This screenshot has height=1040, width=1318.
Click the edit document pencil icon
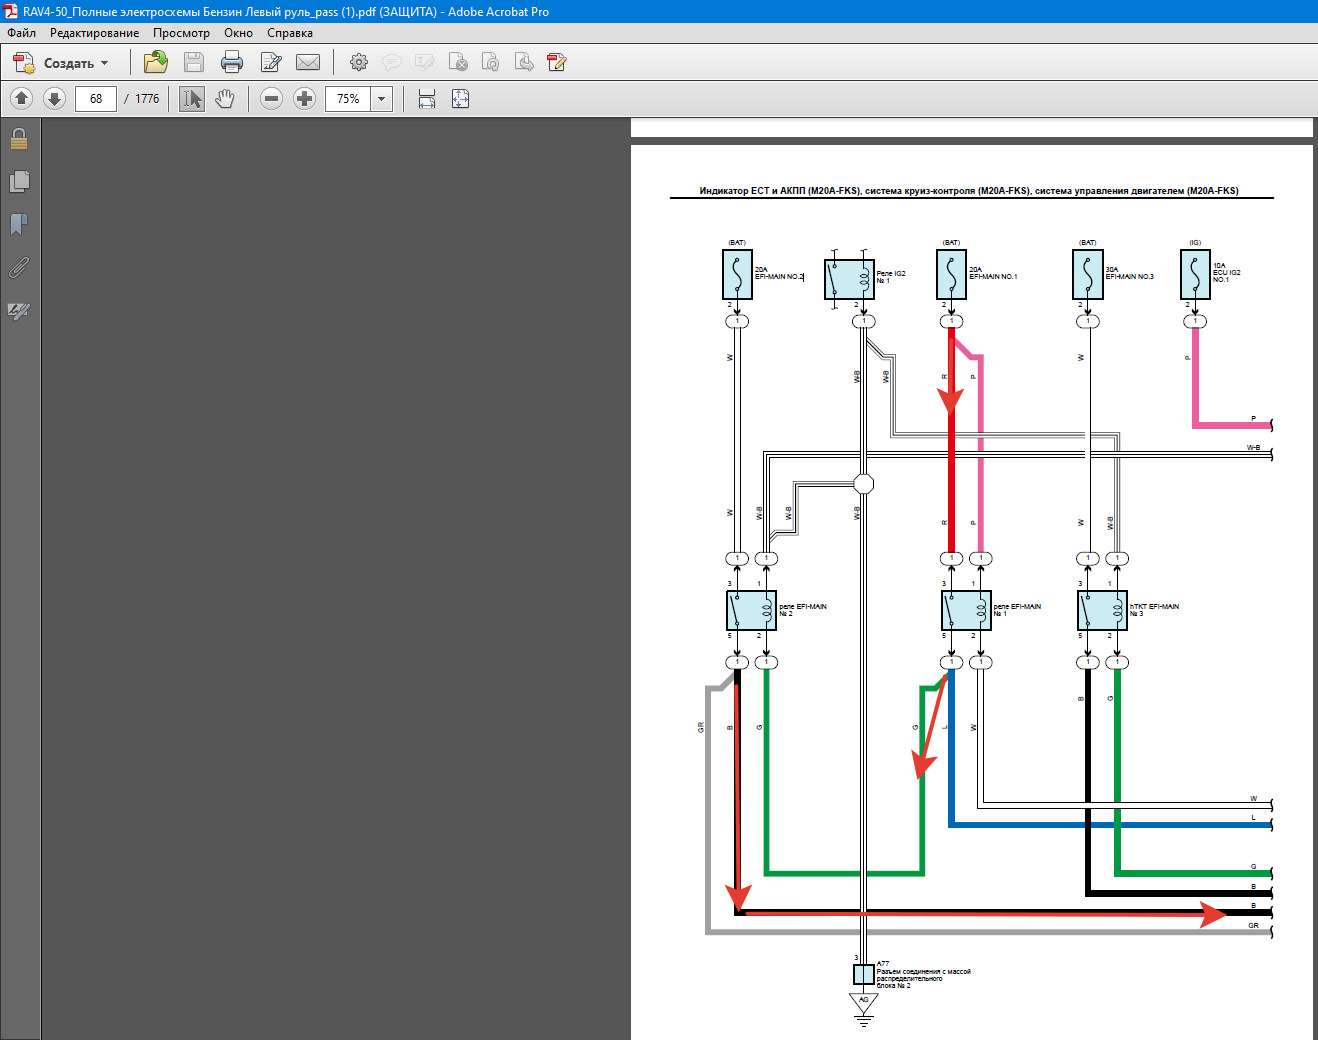pos(271,63)
